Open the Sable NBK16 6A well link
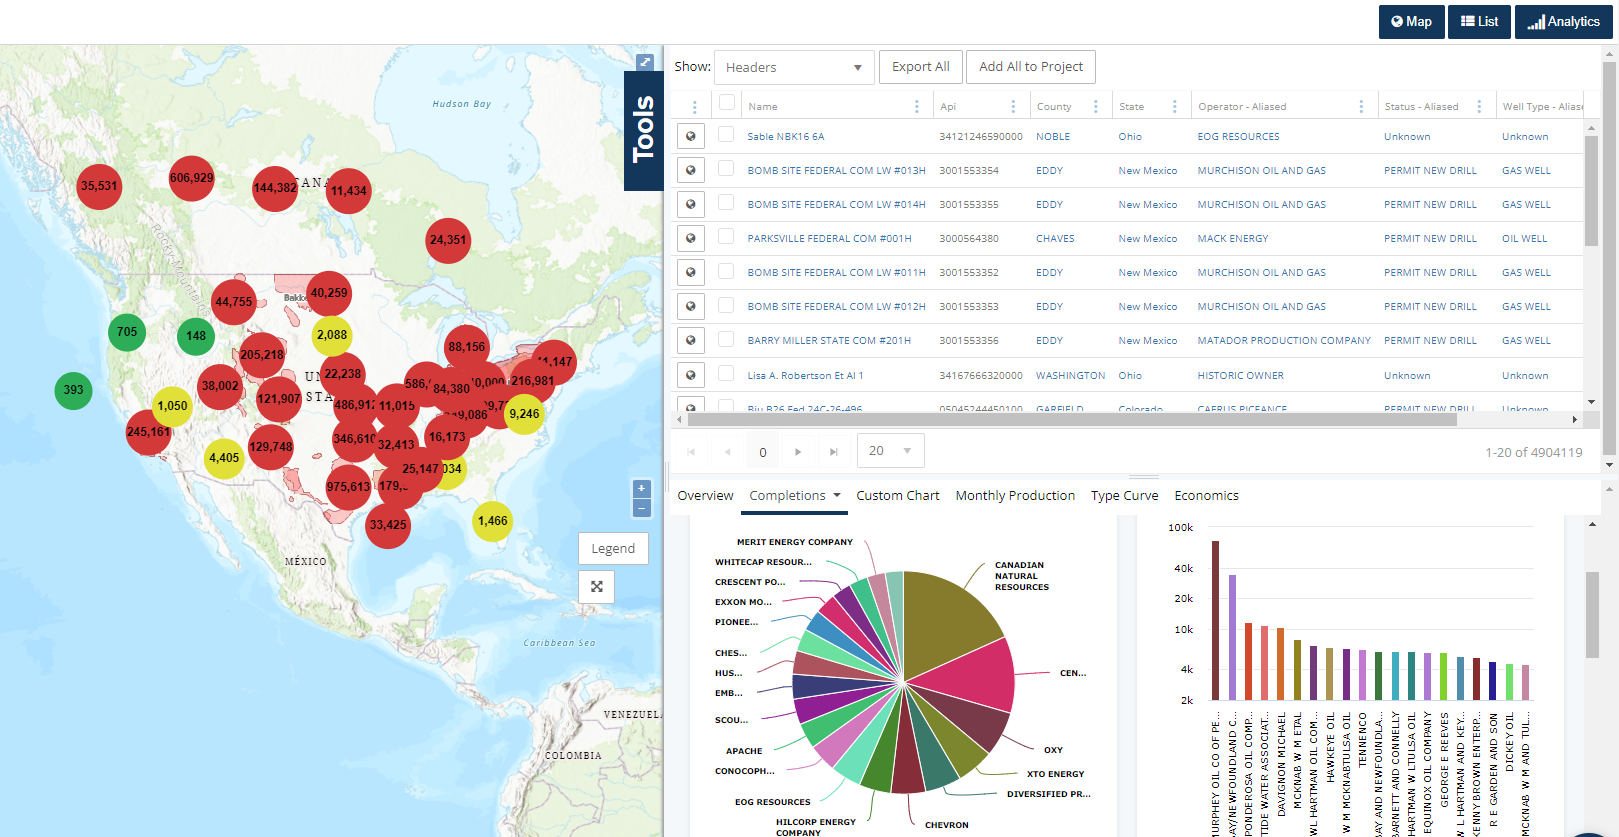The height and width of the screenshot is (837, 1619). click(786, 136)
